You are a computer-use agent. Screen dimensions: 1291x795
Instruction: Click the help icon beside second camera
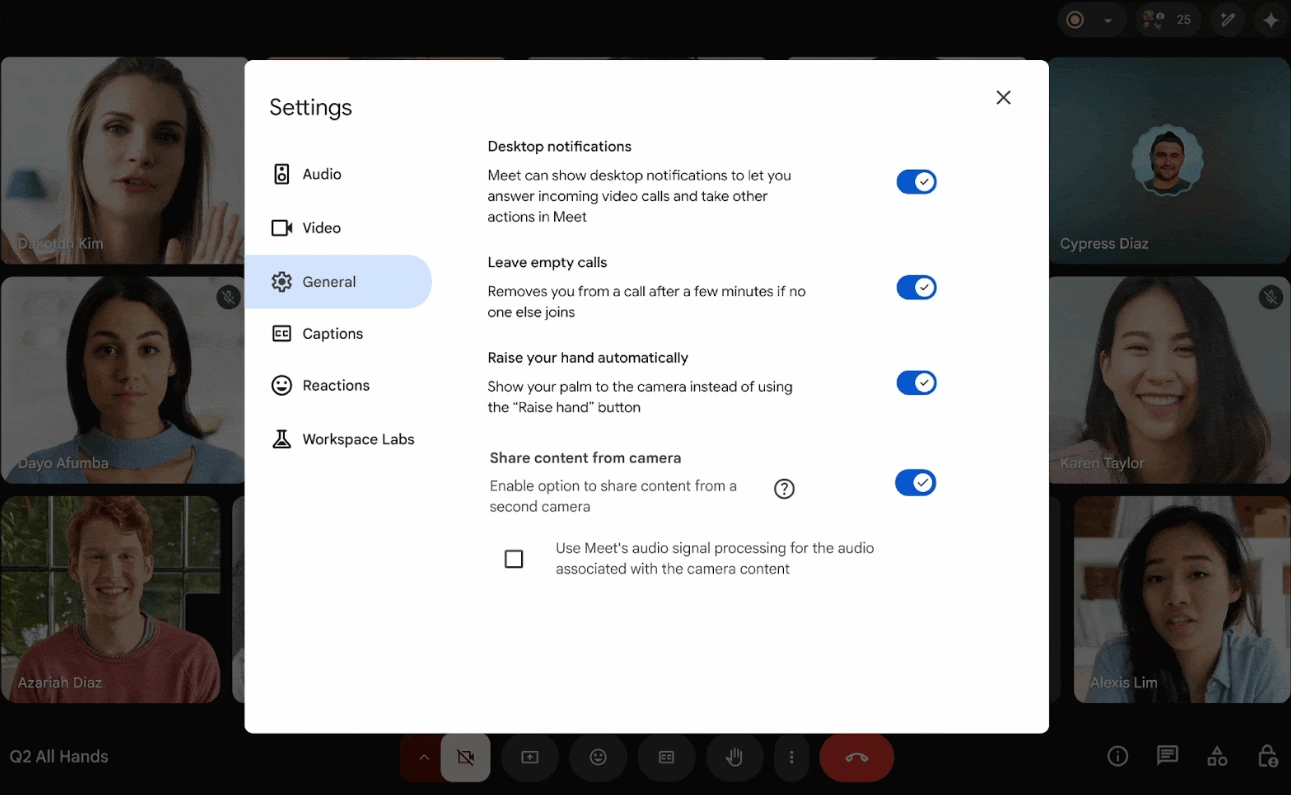pyautogui.click(x=785, y=489)
